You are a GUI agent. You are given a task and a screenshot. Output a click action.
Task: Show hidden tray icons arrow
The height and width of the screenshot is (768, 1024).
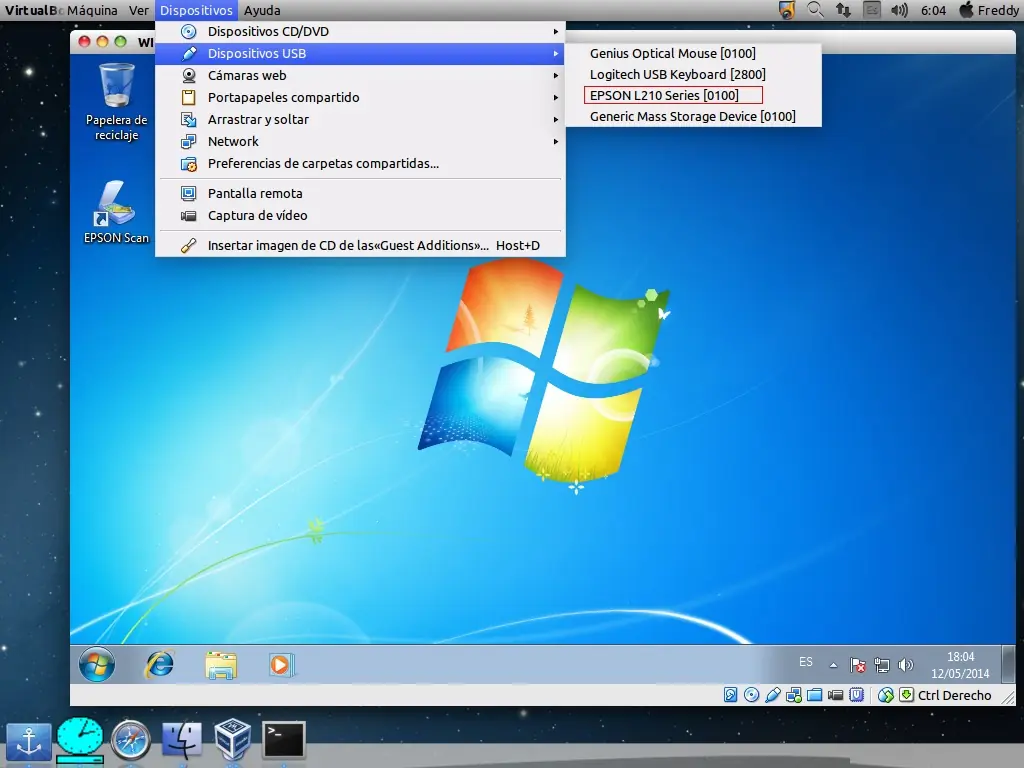pos(833,665)
